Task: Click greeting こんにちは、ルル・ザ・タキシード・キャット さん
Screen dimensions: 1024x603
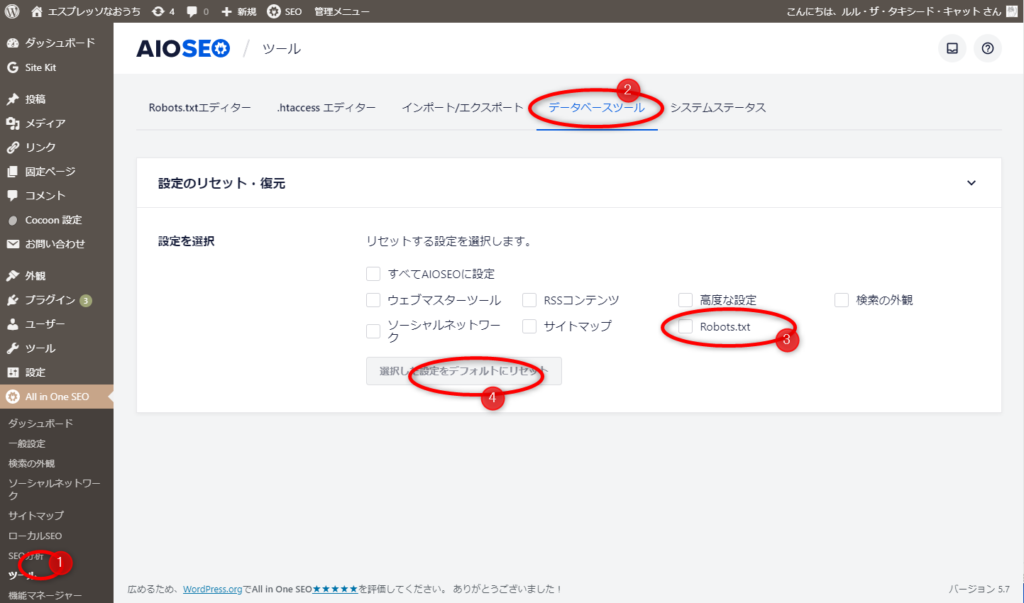Action: (x=893, y=11)
